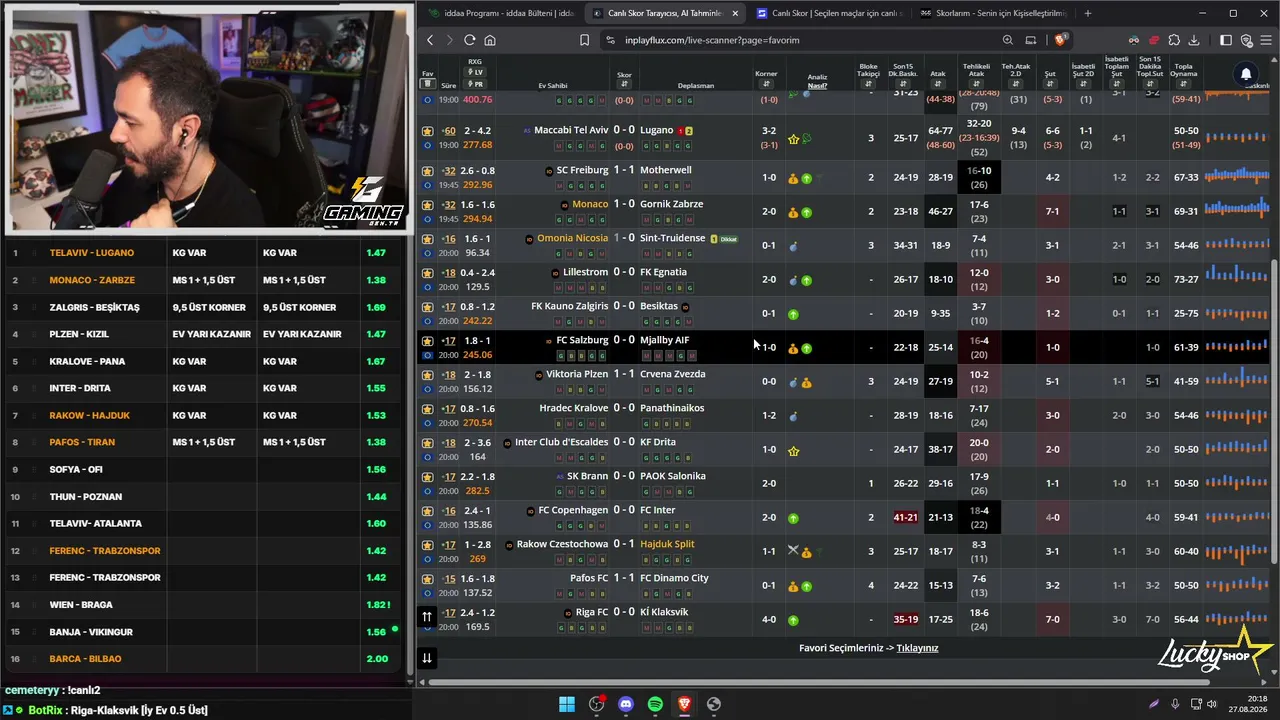The width and height of the screenshot is (1280, 720).
Task: Click the page vertical scrollbar
Action: pos(1274,410)
